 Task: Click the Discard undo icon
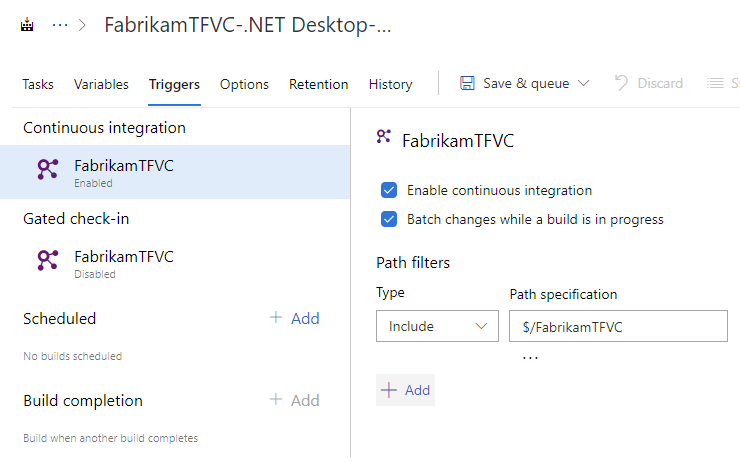(x=622, y=83)
